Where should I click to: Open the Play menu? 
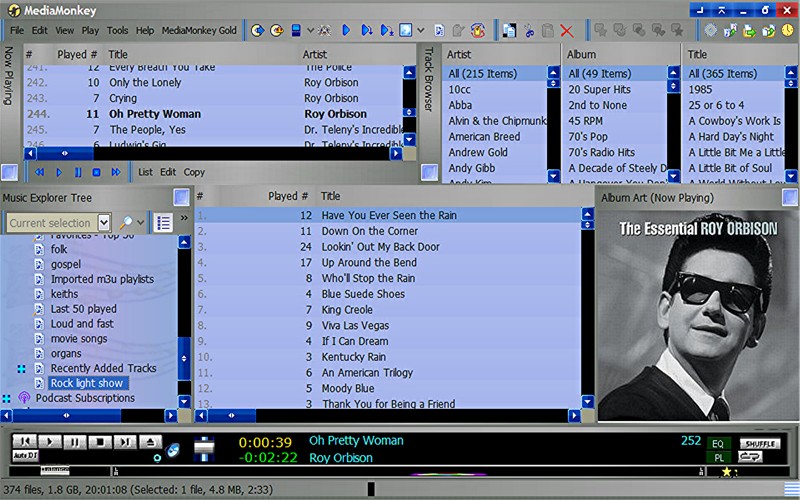[90, 31]
